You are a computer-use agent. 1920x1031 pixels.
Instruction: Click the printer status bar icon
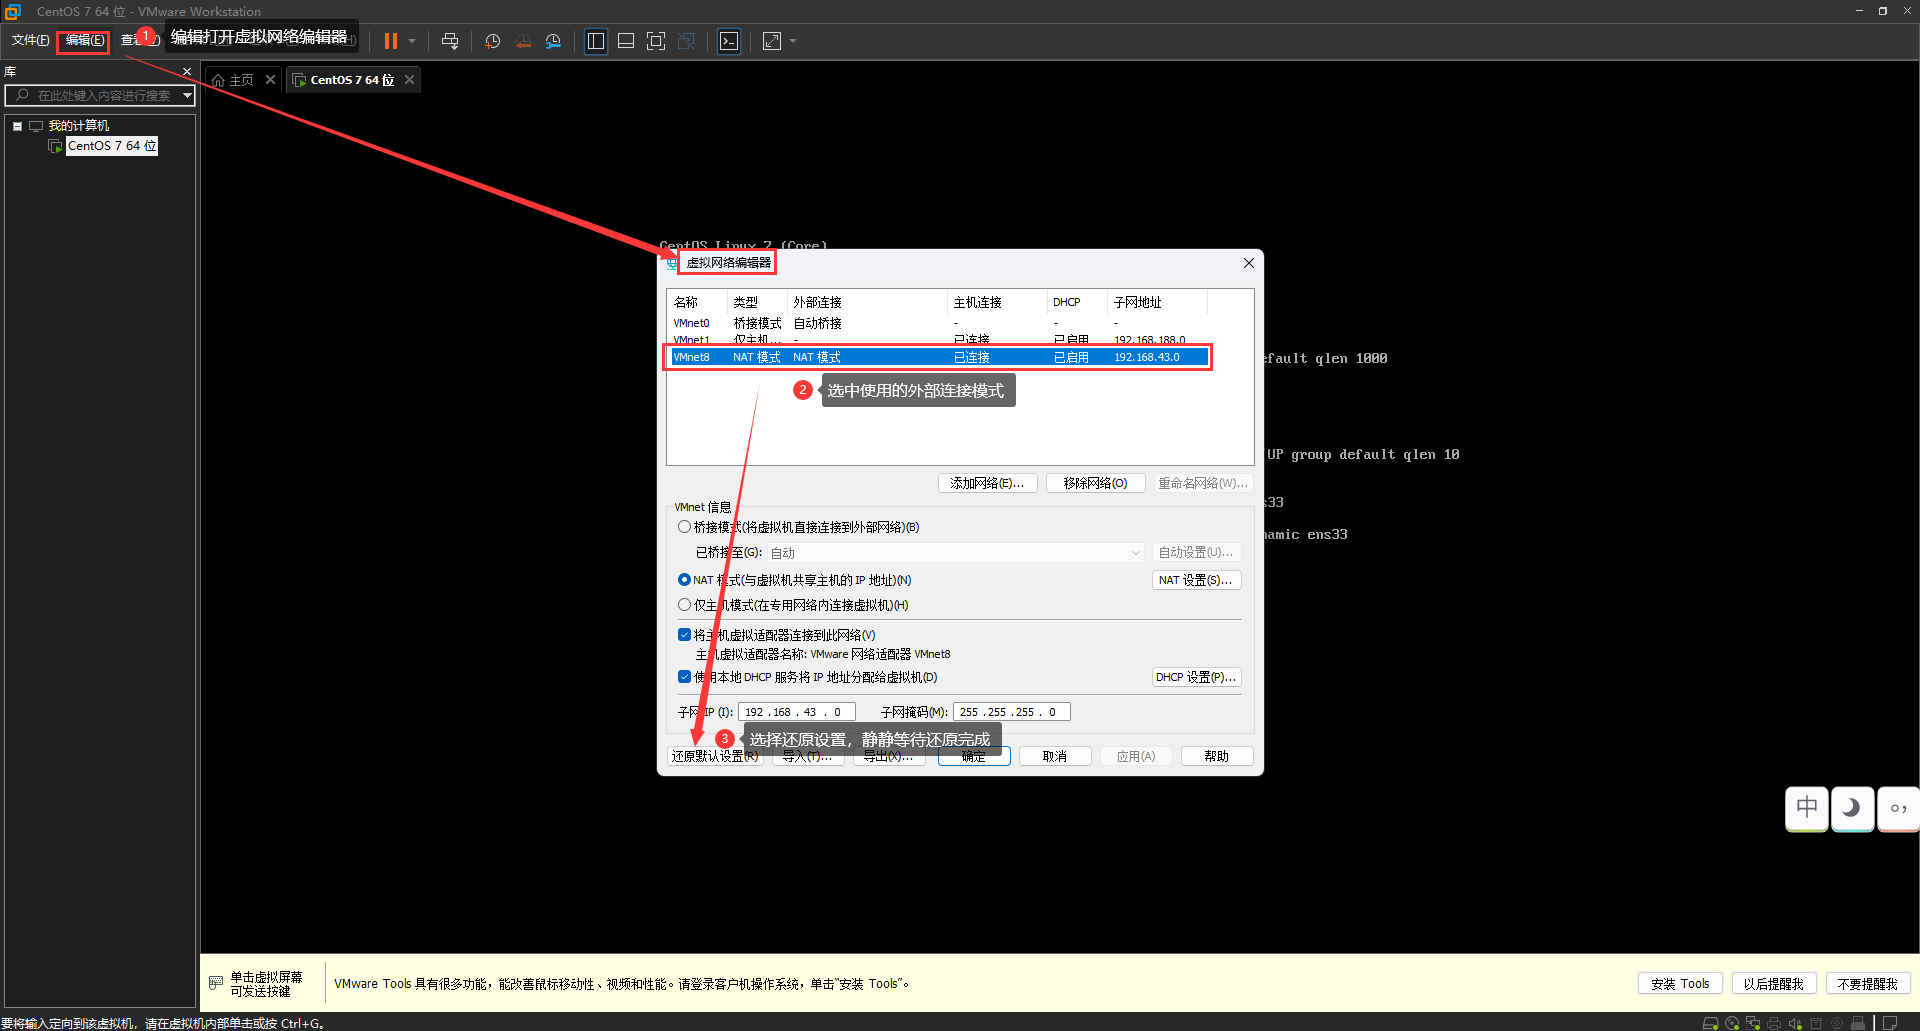[x=1774, y=1023]
